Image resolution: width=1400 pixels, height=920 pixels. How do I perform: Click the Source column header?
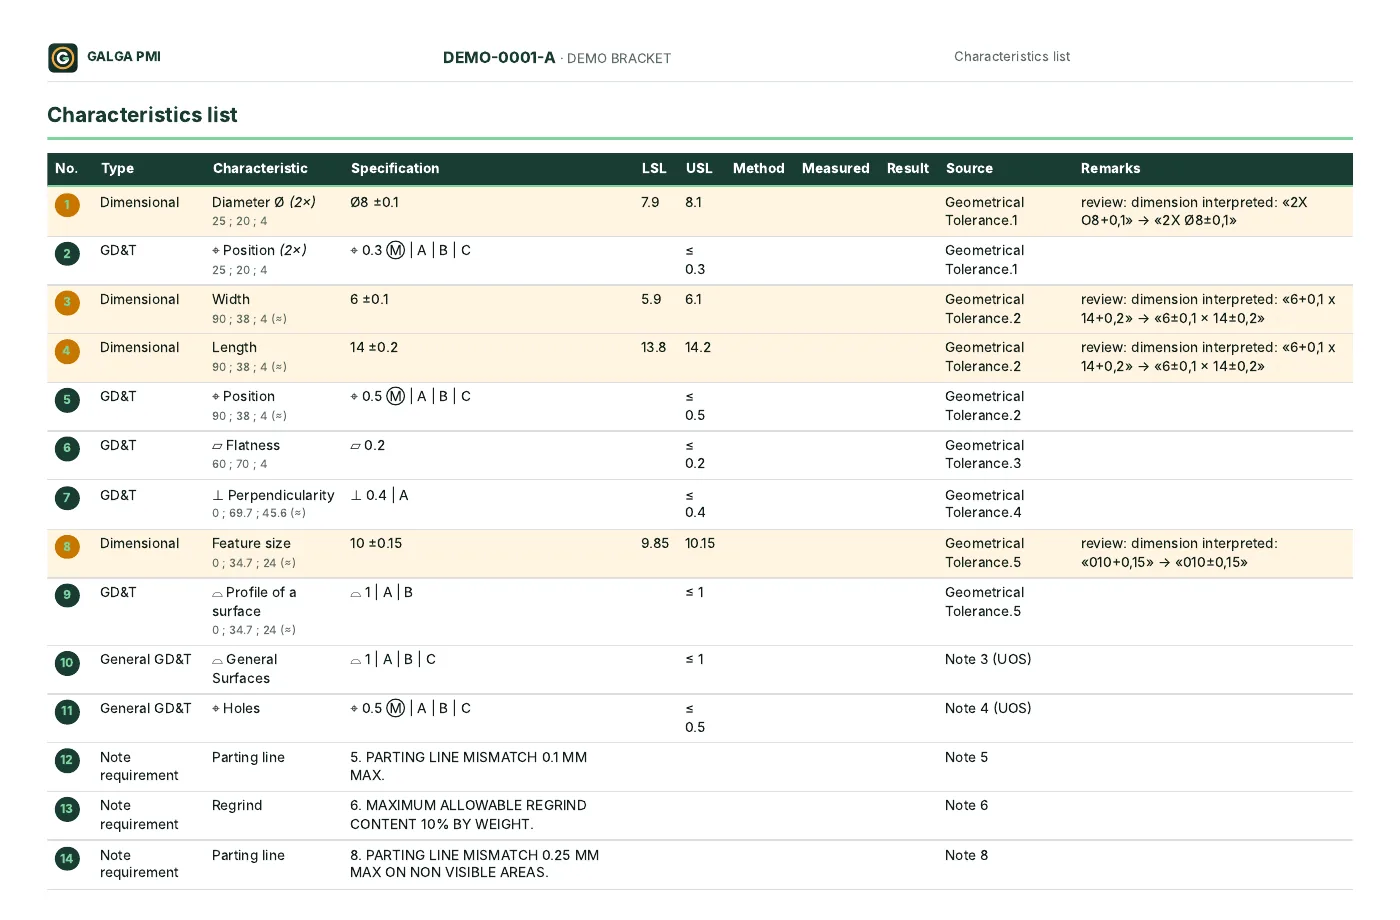pyautogui.click(x=970, y=169)
